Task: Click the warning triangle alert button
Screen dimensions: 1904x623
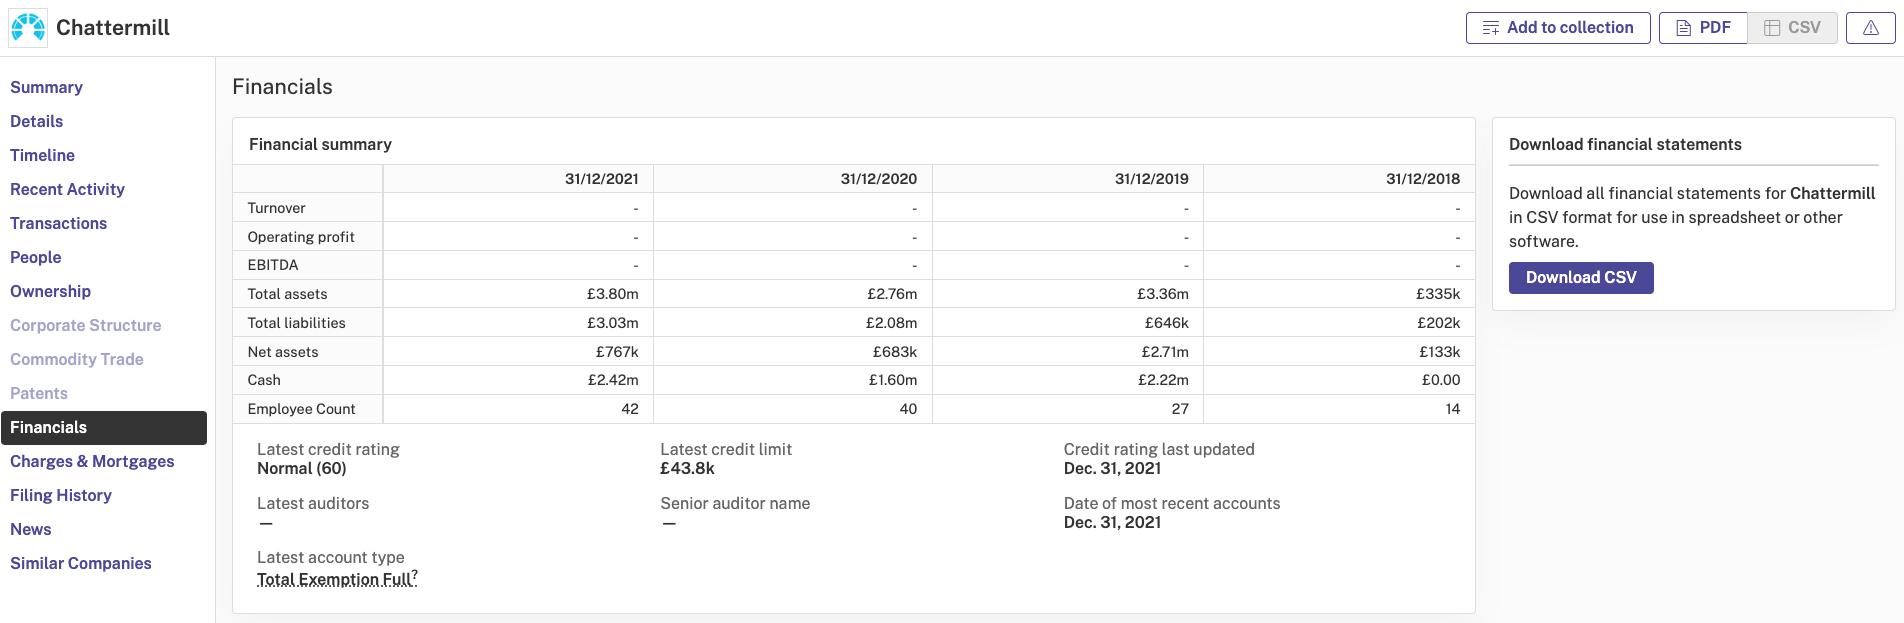Action: (x=1870, y=28)
